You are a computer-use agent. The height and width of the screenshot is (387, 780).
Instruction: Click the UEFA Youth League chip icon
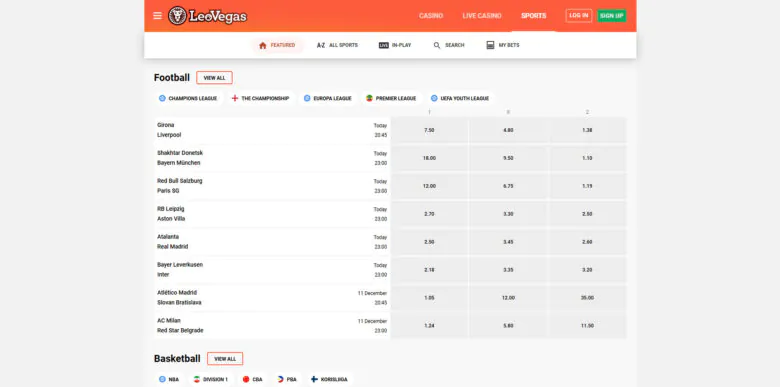[434, 98]
